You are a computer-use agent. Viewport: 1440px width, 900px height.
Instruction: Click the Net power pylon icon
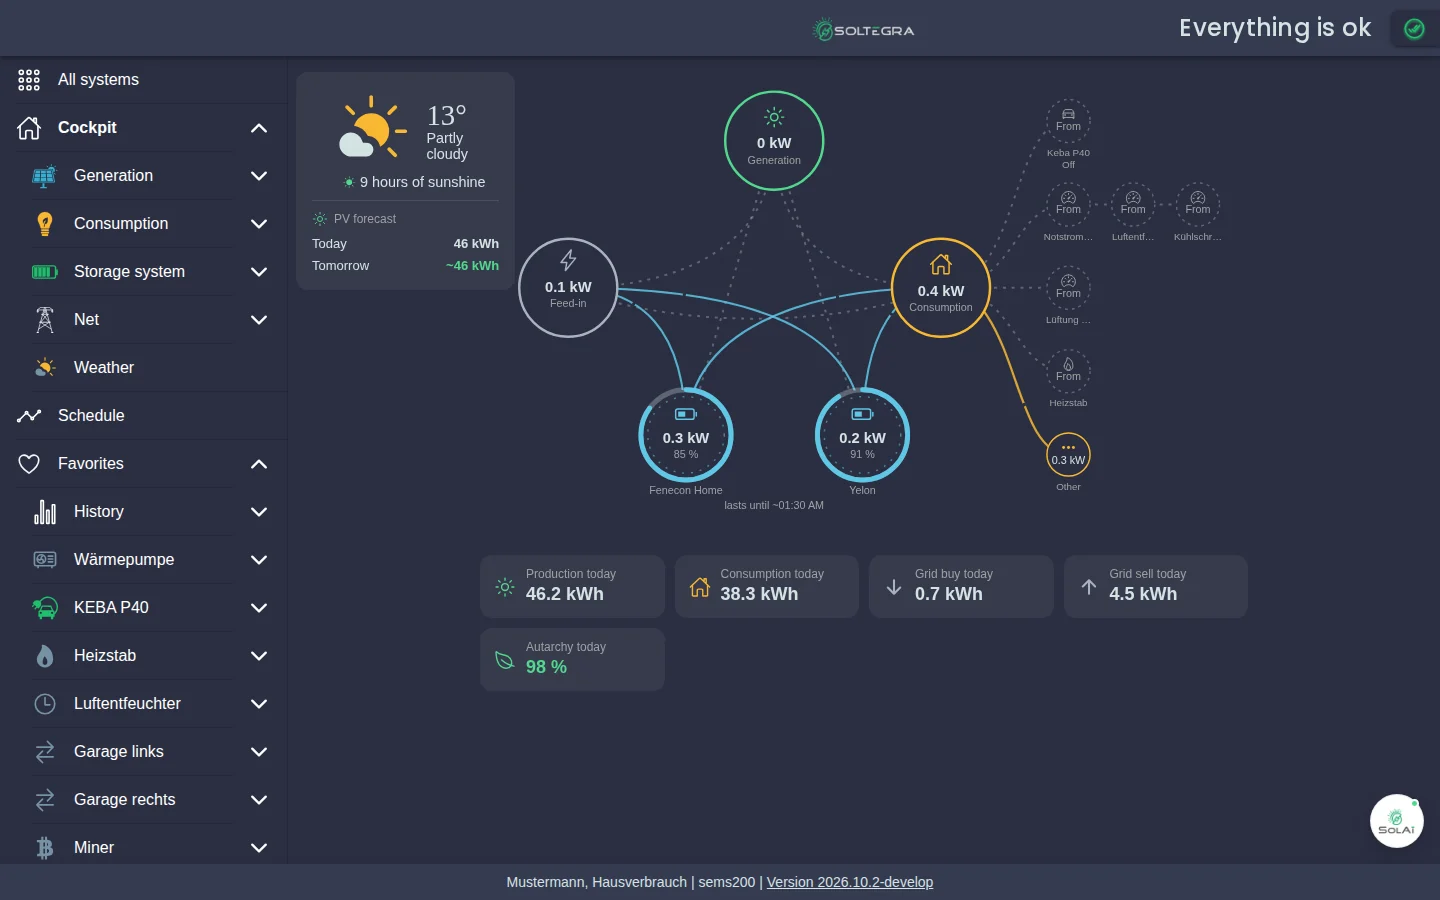45,320
